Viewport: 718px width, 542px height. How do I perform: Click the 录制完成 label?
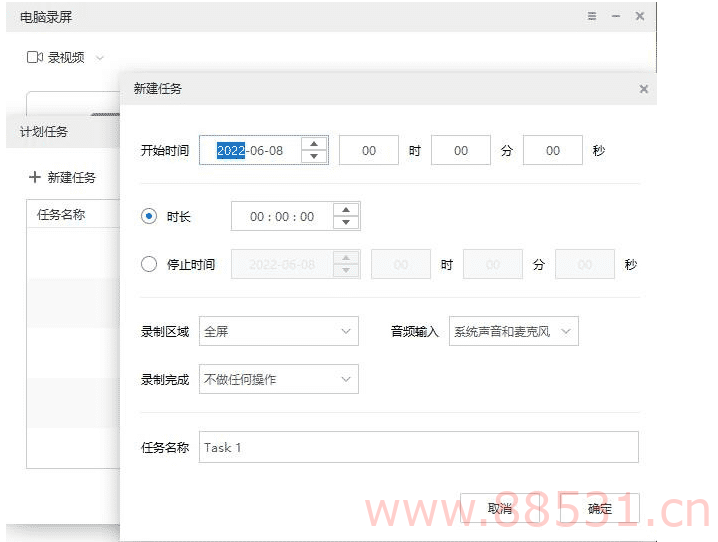pos(165,379)
